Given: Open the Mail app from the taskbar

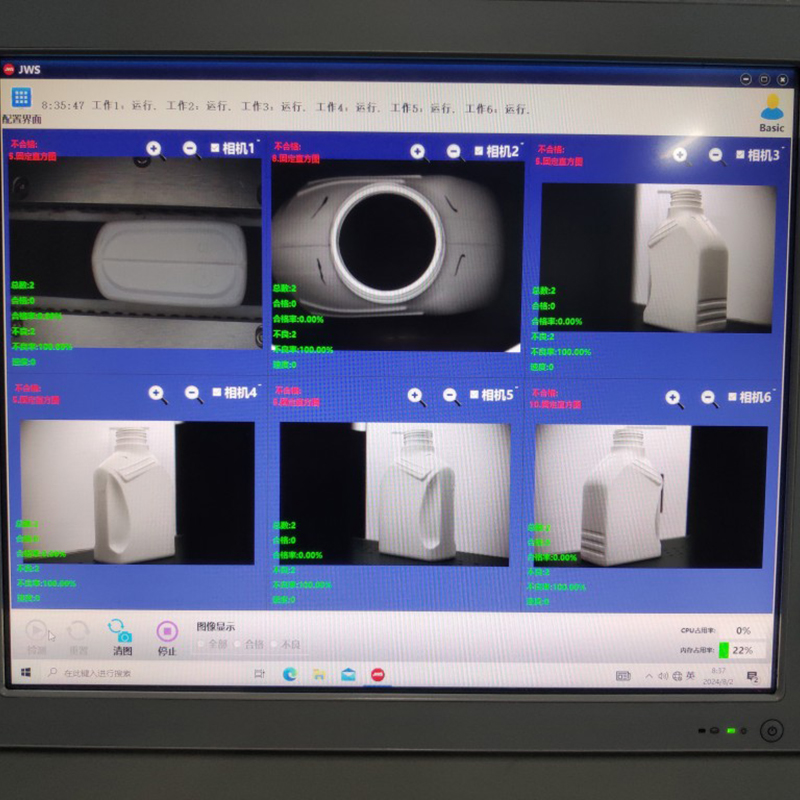Looking at the screenshot, I should tap(348, 674).
